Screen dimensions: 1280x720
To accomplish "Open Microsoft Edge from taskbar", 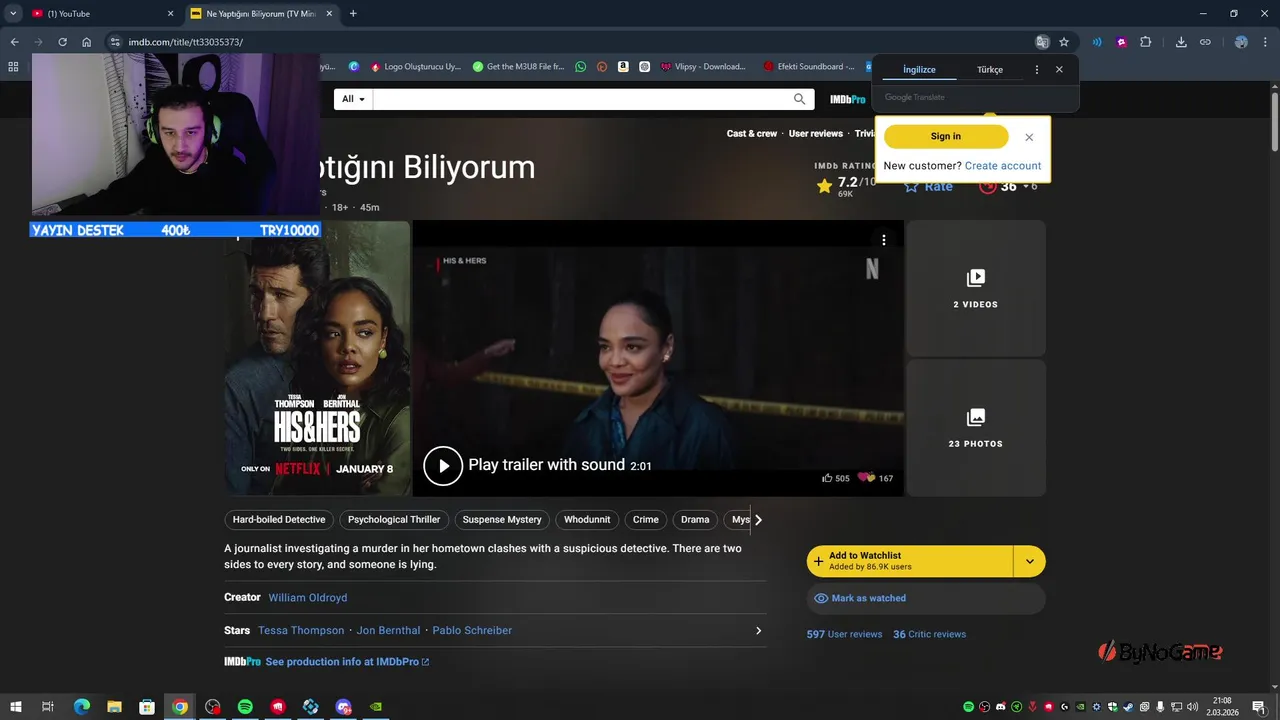I will tap(81, 707).
